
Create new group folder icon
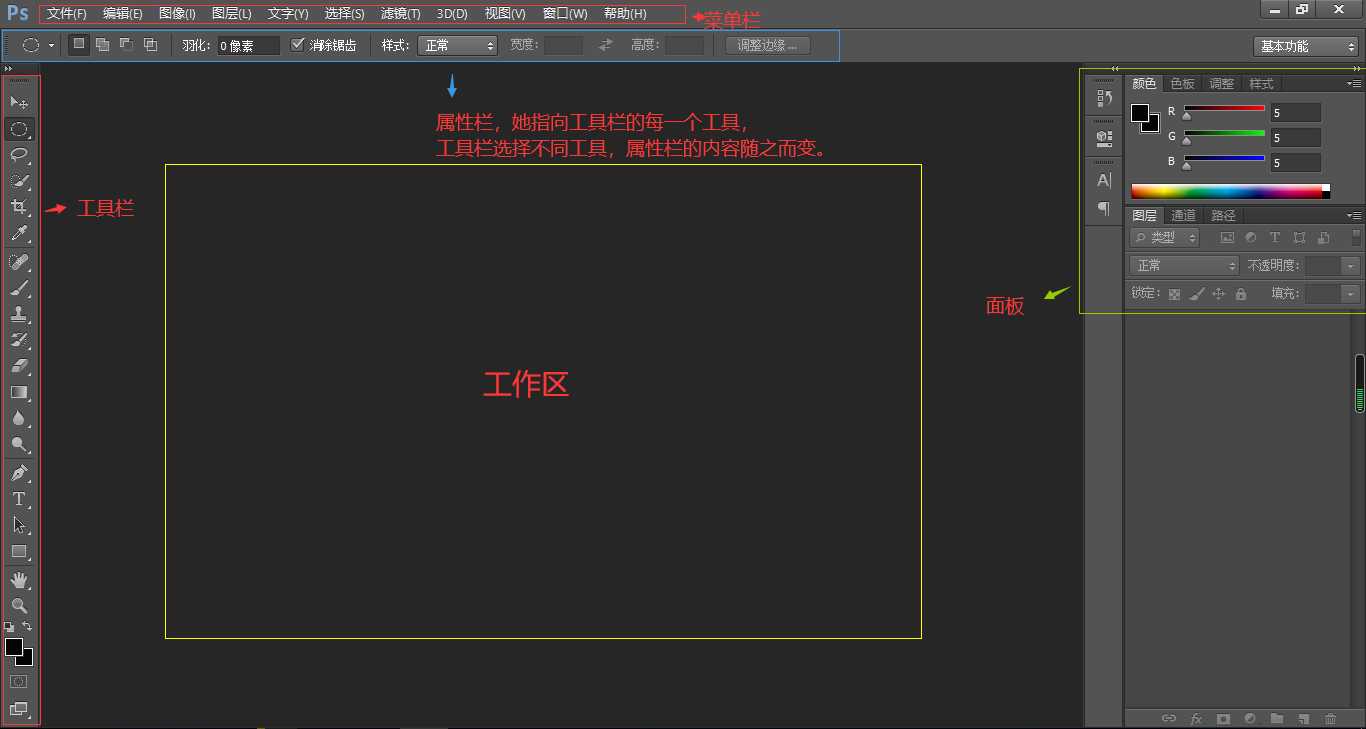tap(1276, 718)
